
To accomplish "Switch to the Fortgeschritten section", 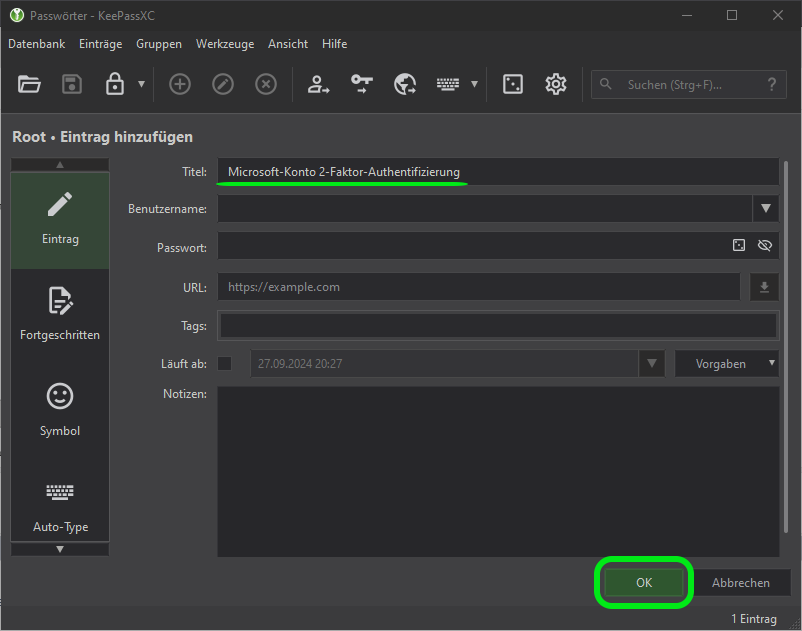I will tap(60, 314).
